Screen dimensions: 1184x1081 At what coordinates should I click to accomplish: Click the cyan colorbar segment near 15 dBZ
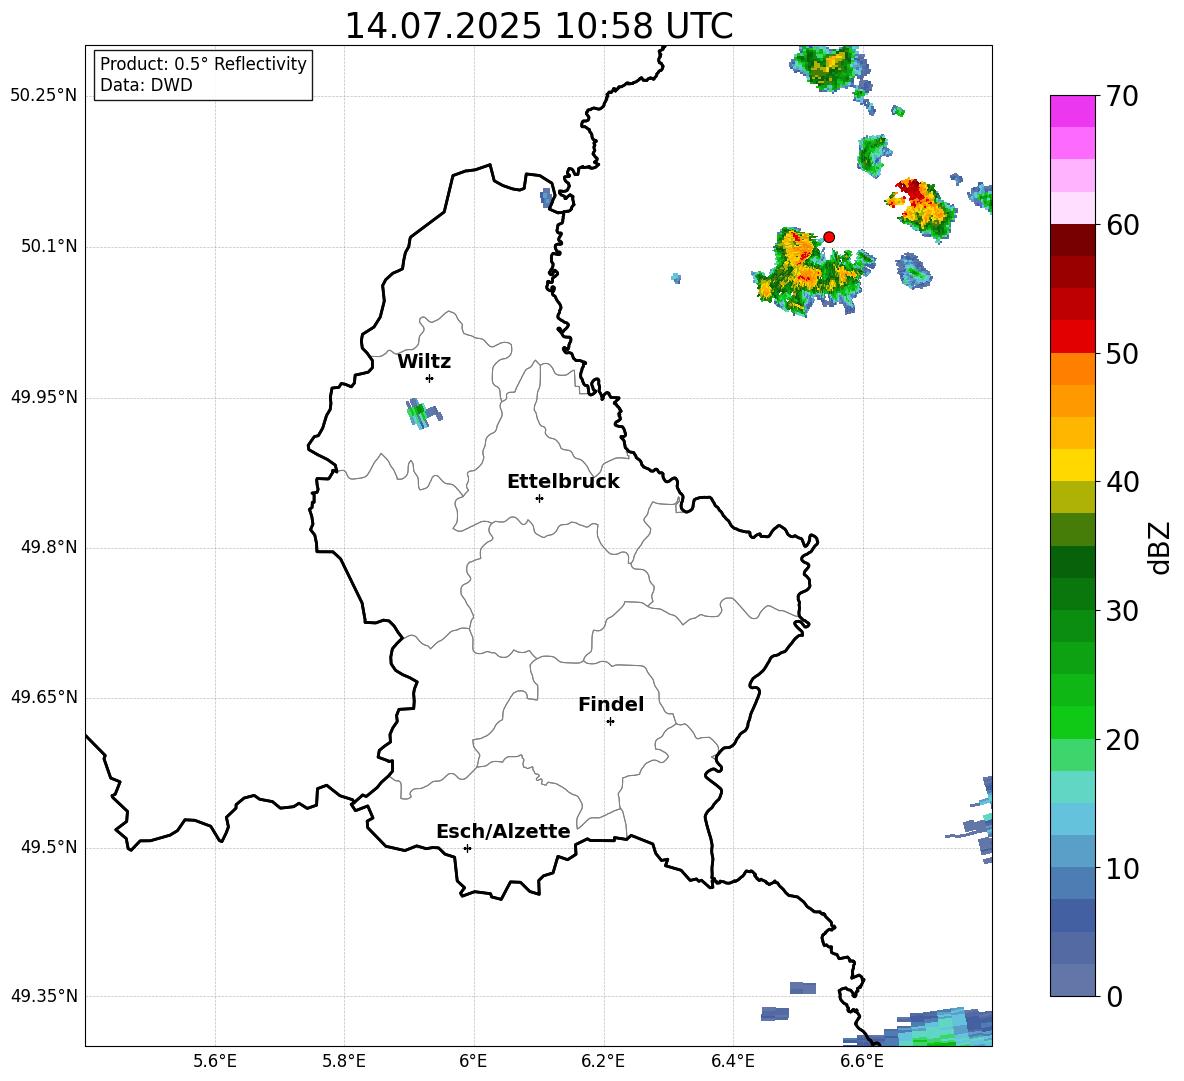point(1072,787)
